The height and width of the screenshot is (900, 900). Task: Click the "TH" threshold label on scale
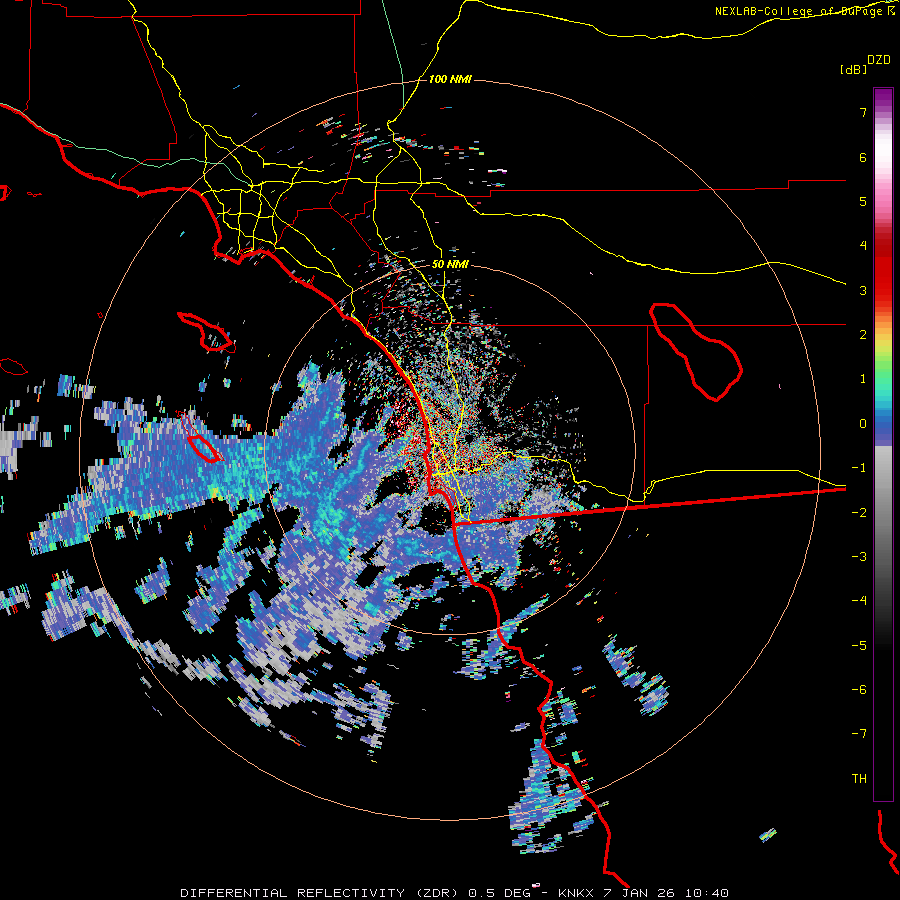(859, 778)
